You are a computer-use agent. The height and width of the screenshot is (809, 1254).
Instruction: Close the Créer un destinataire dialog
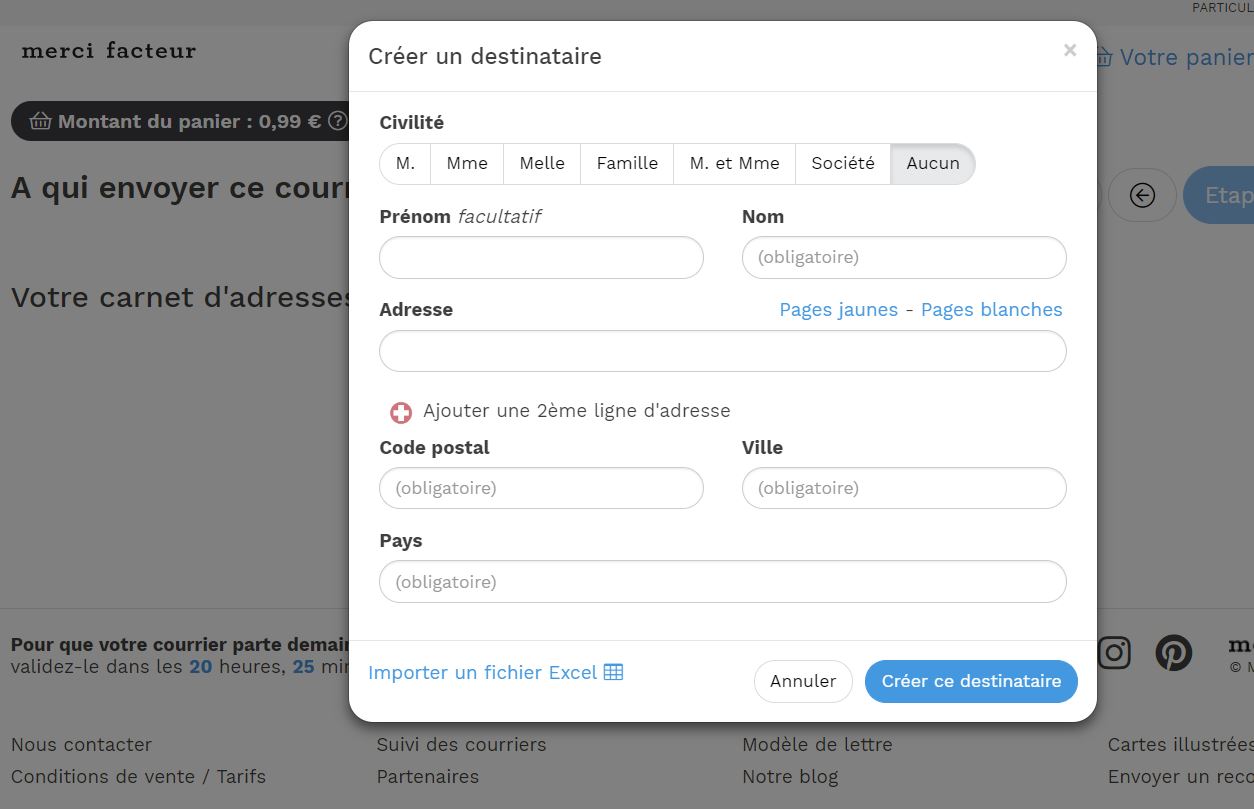(x=1070, y=50)
